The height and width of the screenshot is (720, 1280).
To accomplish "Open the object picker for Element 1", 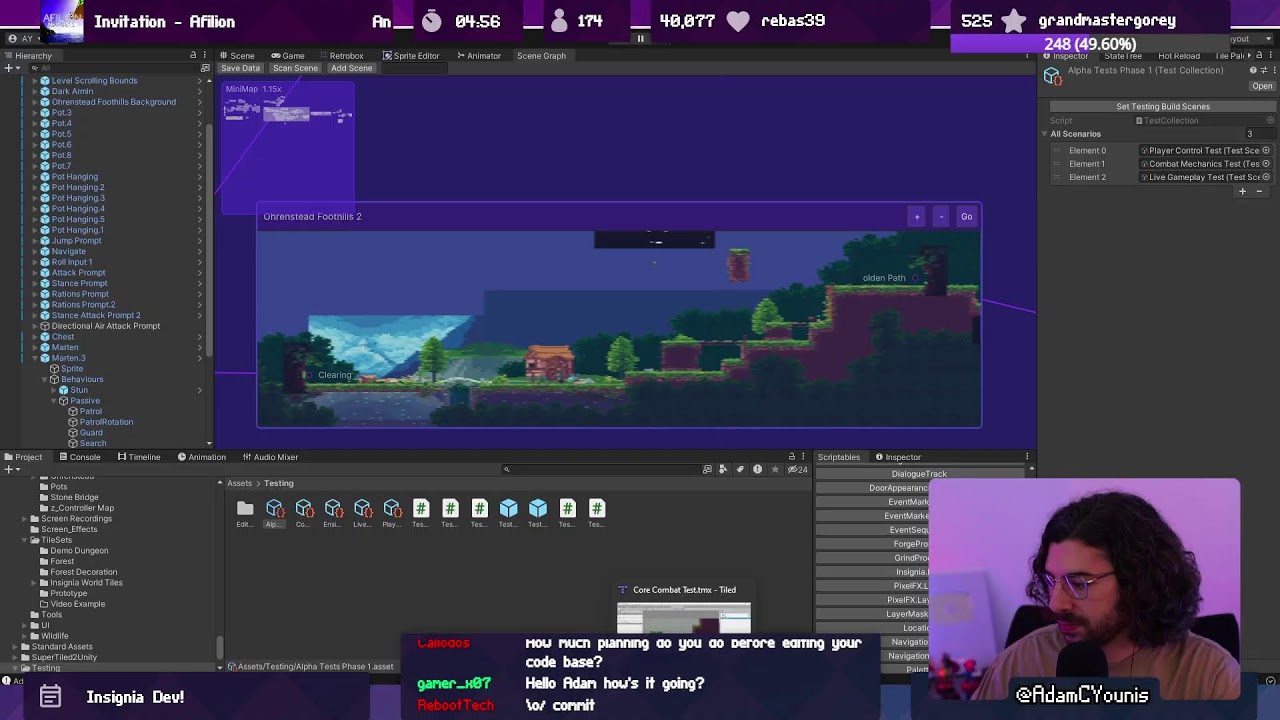I will pos(1266,164).
